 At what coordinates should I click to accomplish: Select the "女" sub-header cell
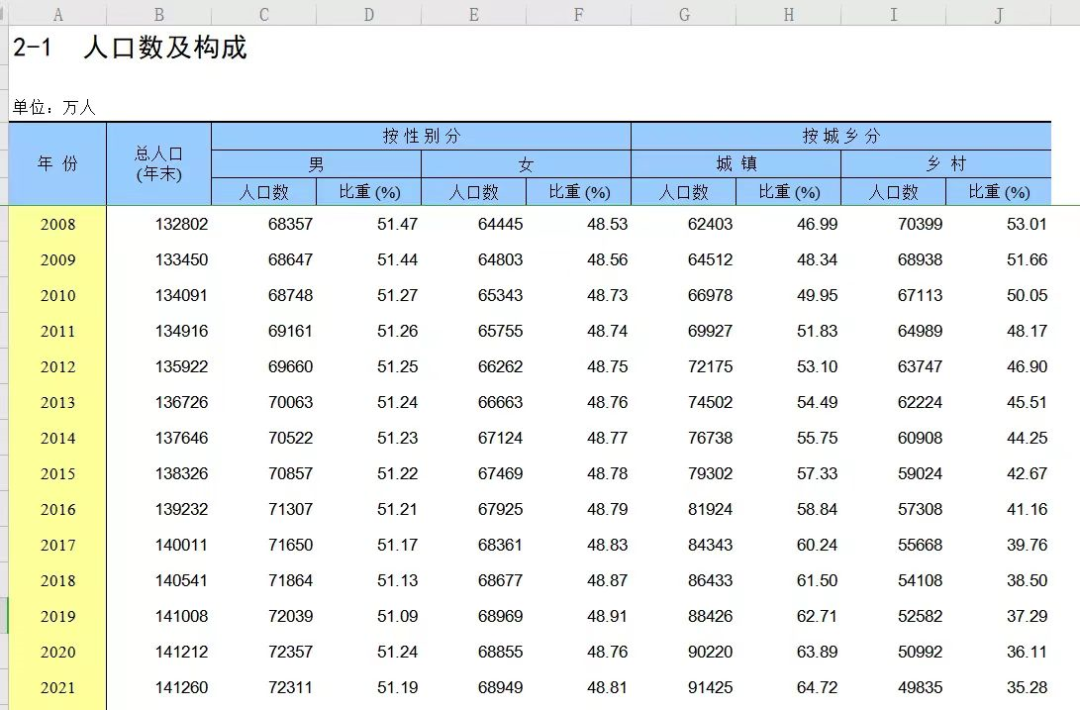pyautogui.click(x=526, y=164)
